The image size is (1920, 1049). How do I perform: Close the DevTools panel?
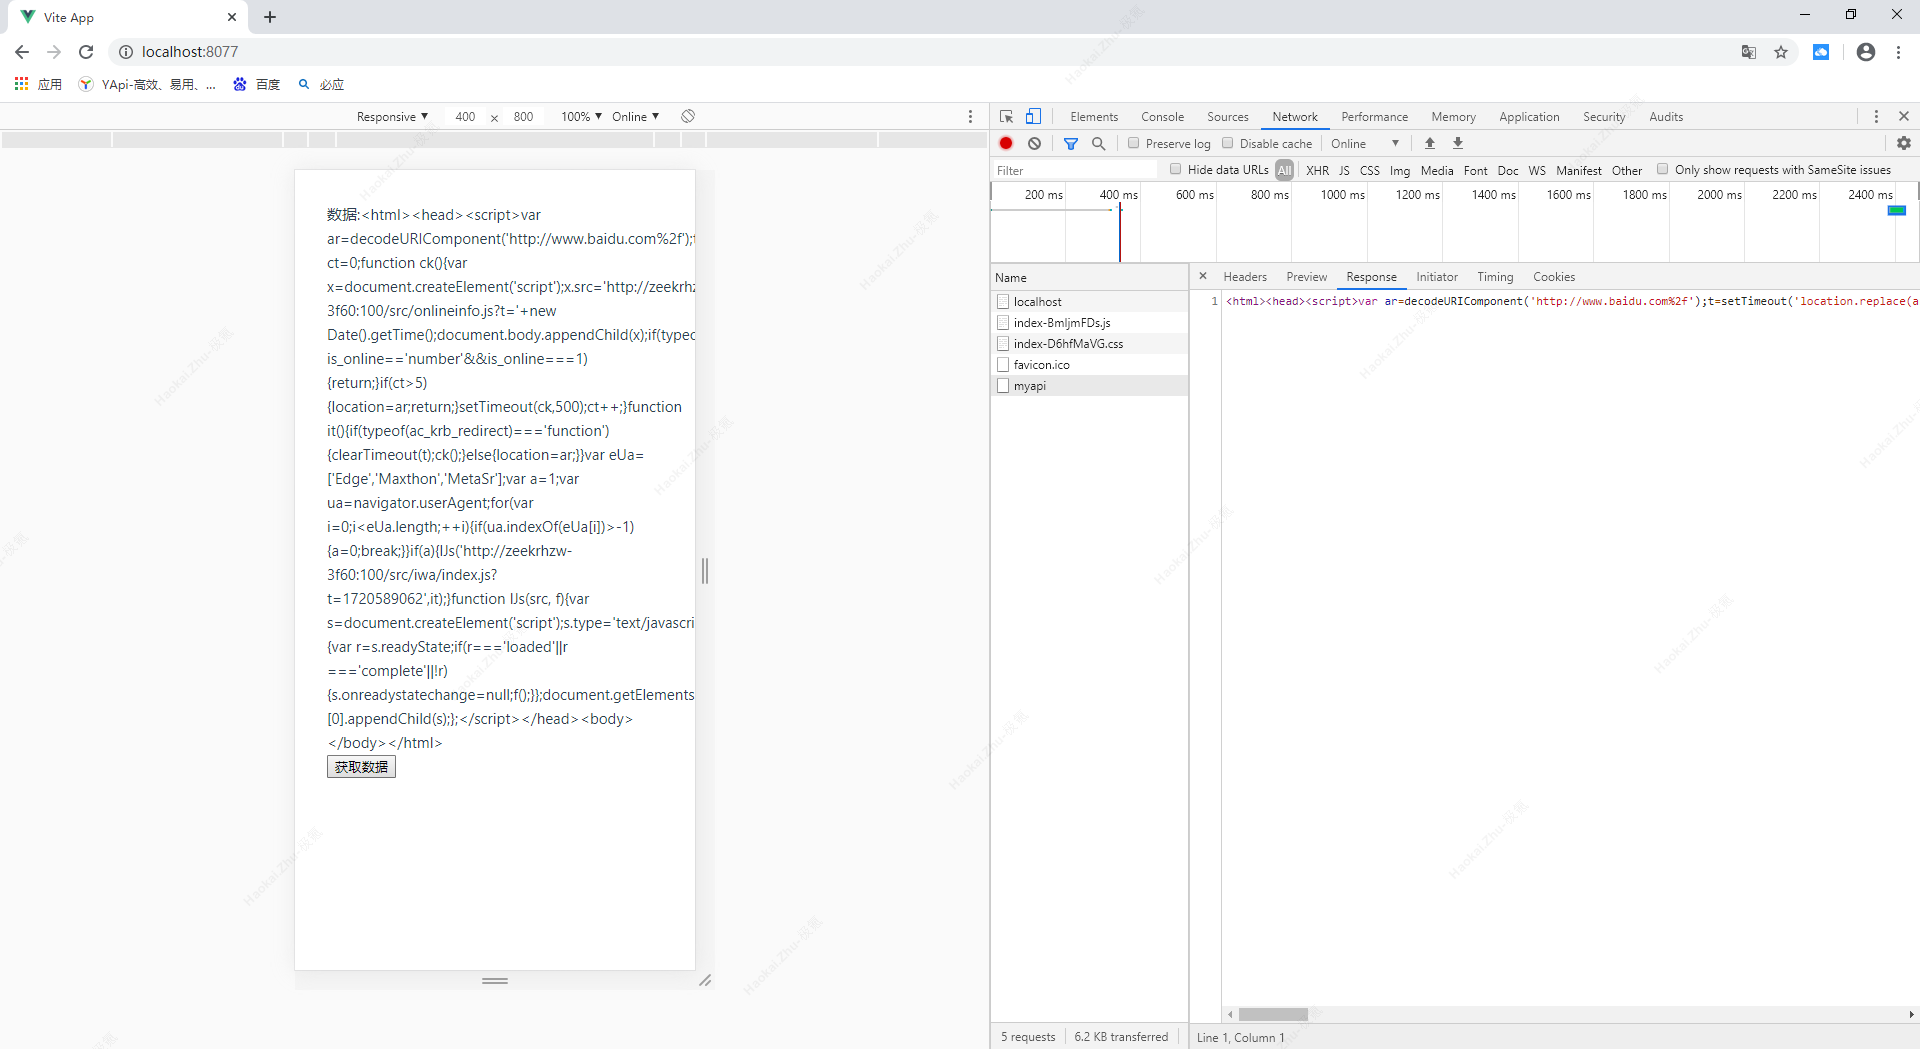click(1904, 117)
